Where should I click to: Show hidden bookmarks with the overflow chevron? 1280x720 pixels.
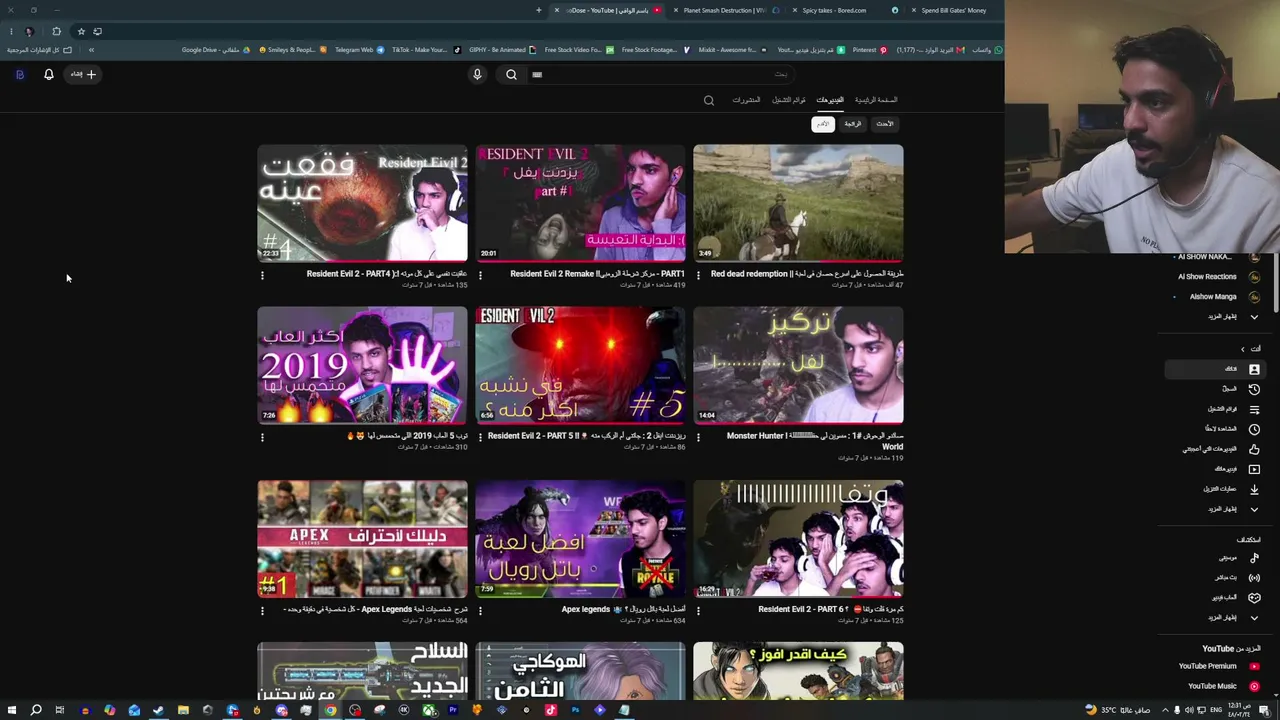91,50
